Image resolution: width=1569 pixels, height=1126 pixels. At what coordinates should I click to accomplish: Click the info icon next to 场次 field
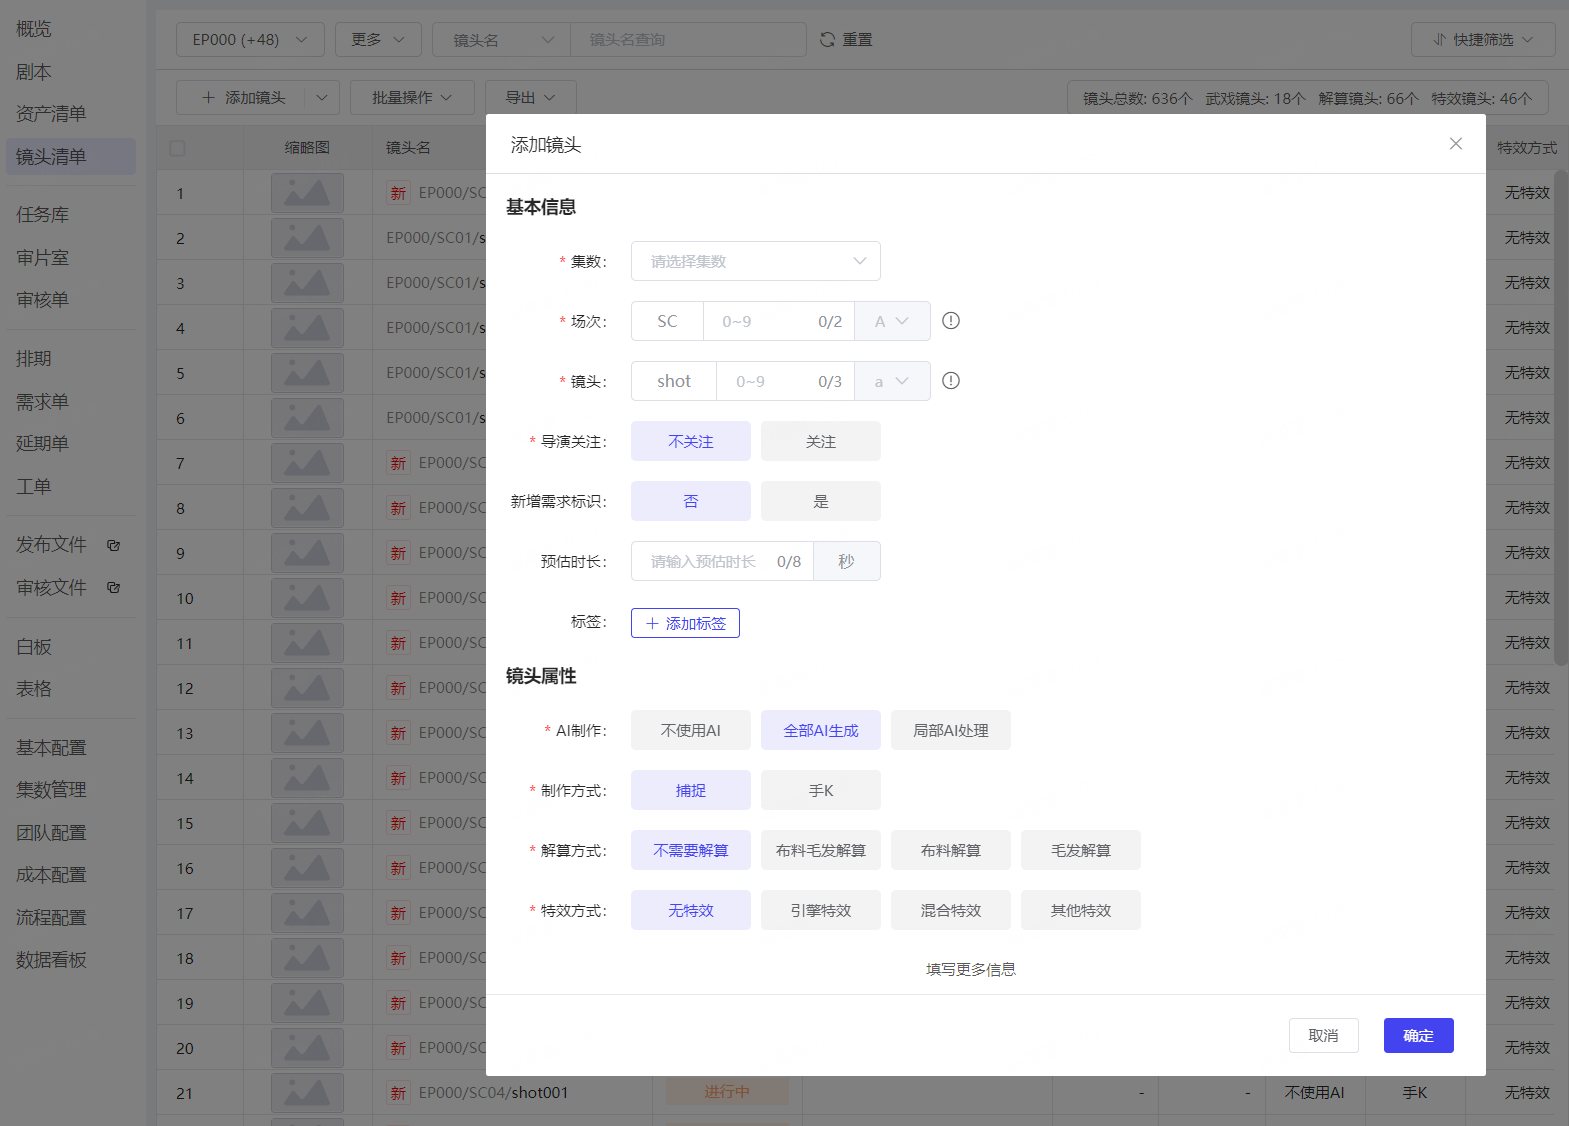pos(951,321)
